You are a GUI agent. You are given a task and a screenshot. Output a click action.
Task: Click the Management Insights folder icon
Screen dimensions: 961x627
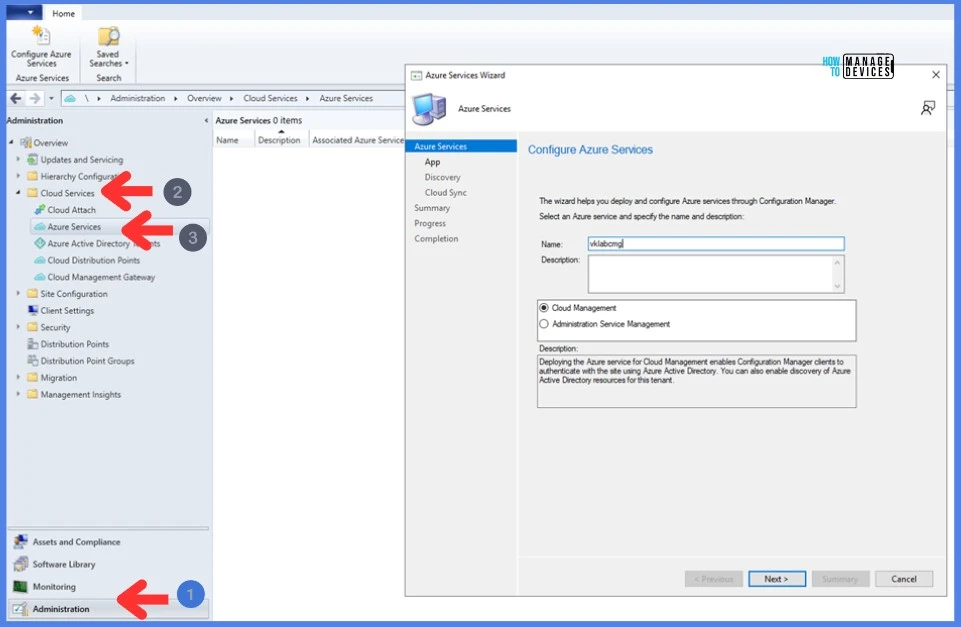(x=32, y=395)
